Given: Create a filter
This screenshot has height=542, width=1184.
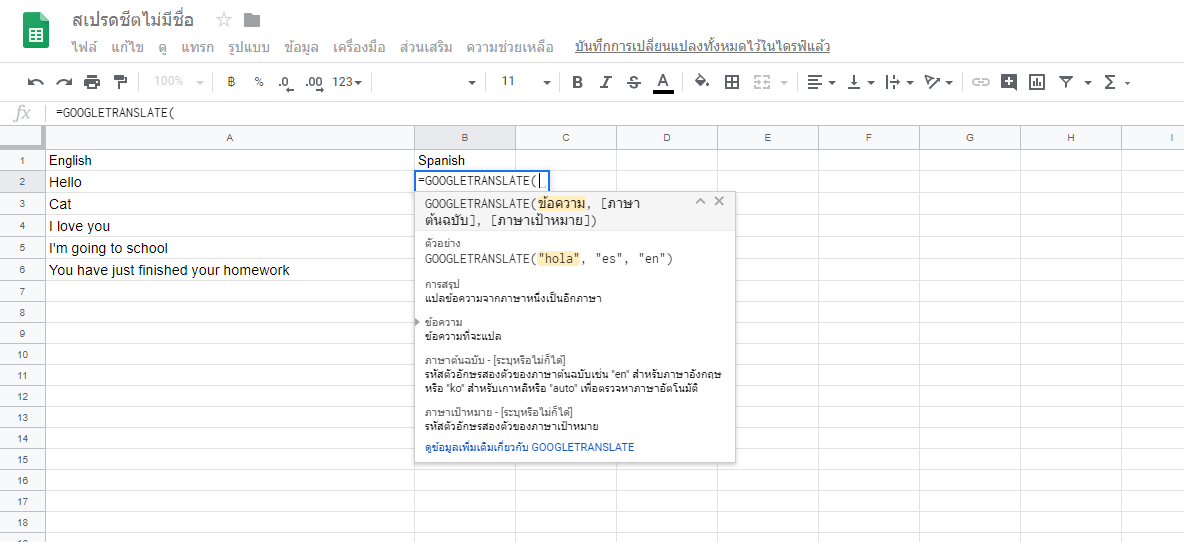Looking at the screenshot, I should pos(1065,82).
